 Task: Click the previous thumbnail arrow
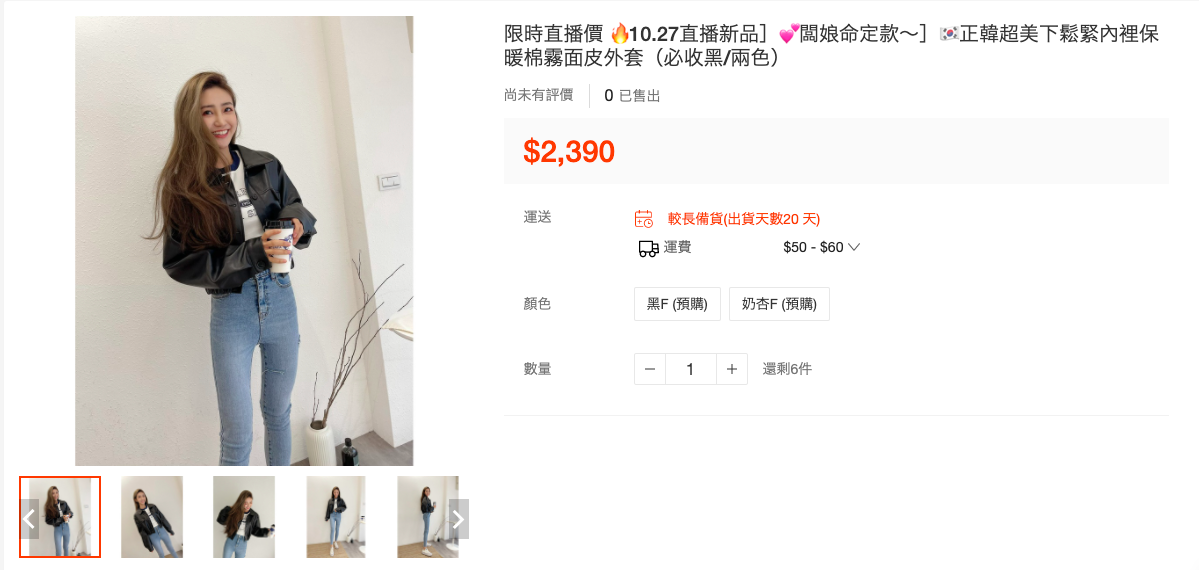pyautogui.click(x=30, y=520)
